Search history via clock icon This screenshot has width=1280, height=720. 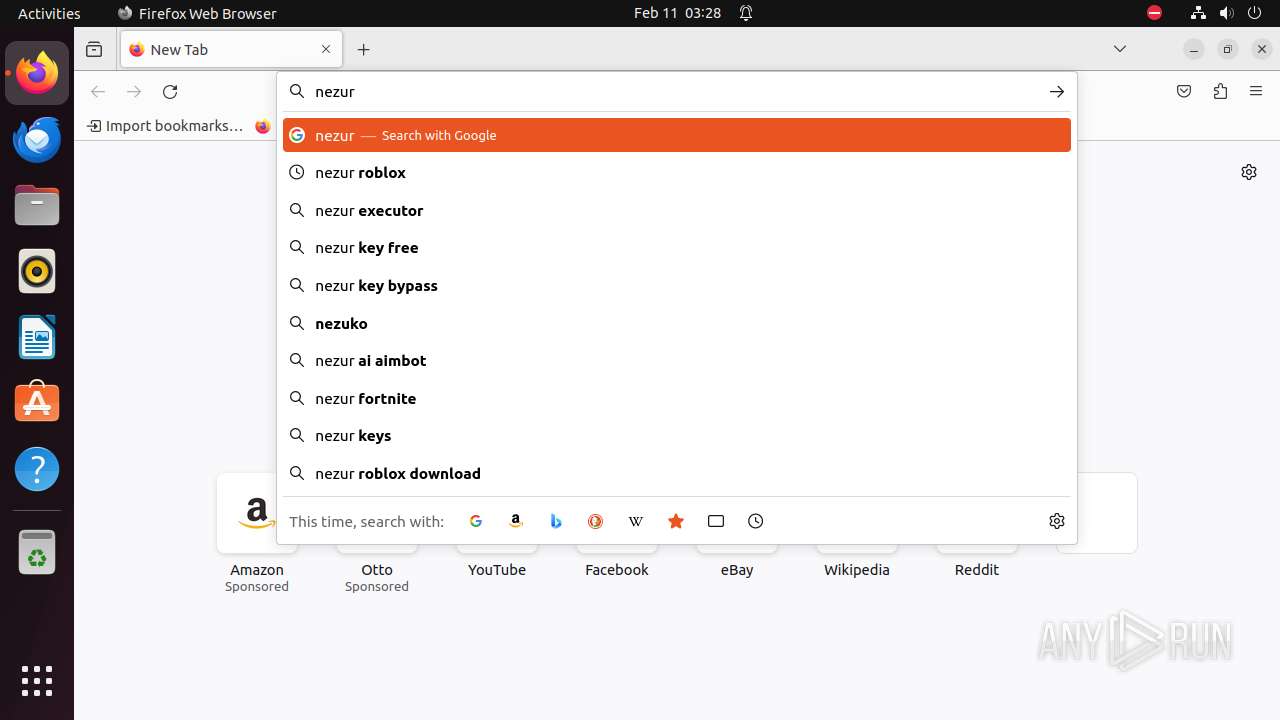pos(756,521)
